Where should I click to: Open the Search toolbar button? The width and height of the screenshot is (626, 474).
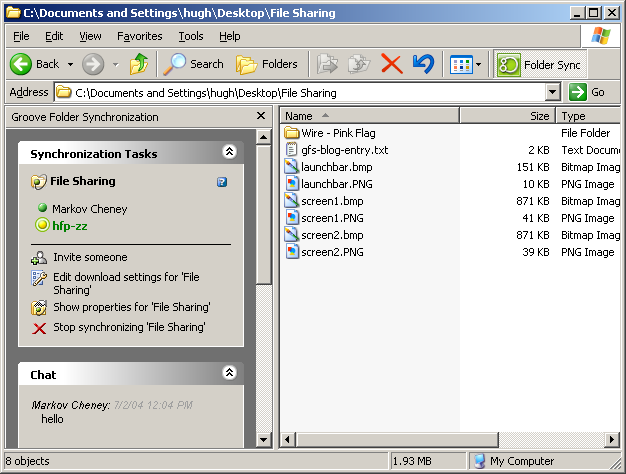coord(195,64)
